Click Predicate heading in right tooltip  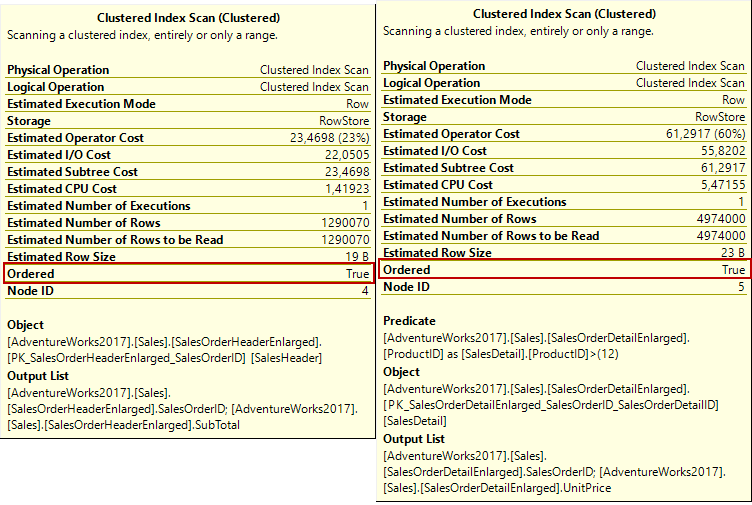pyautogui.click(x=410, y=321)
